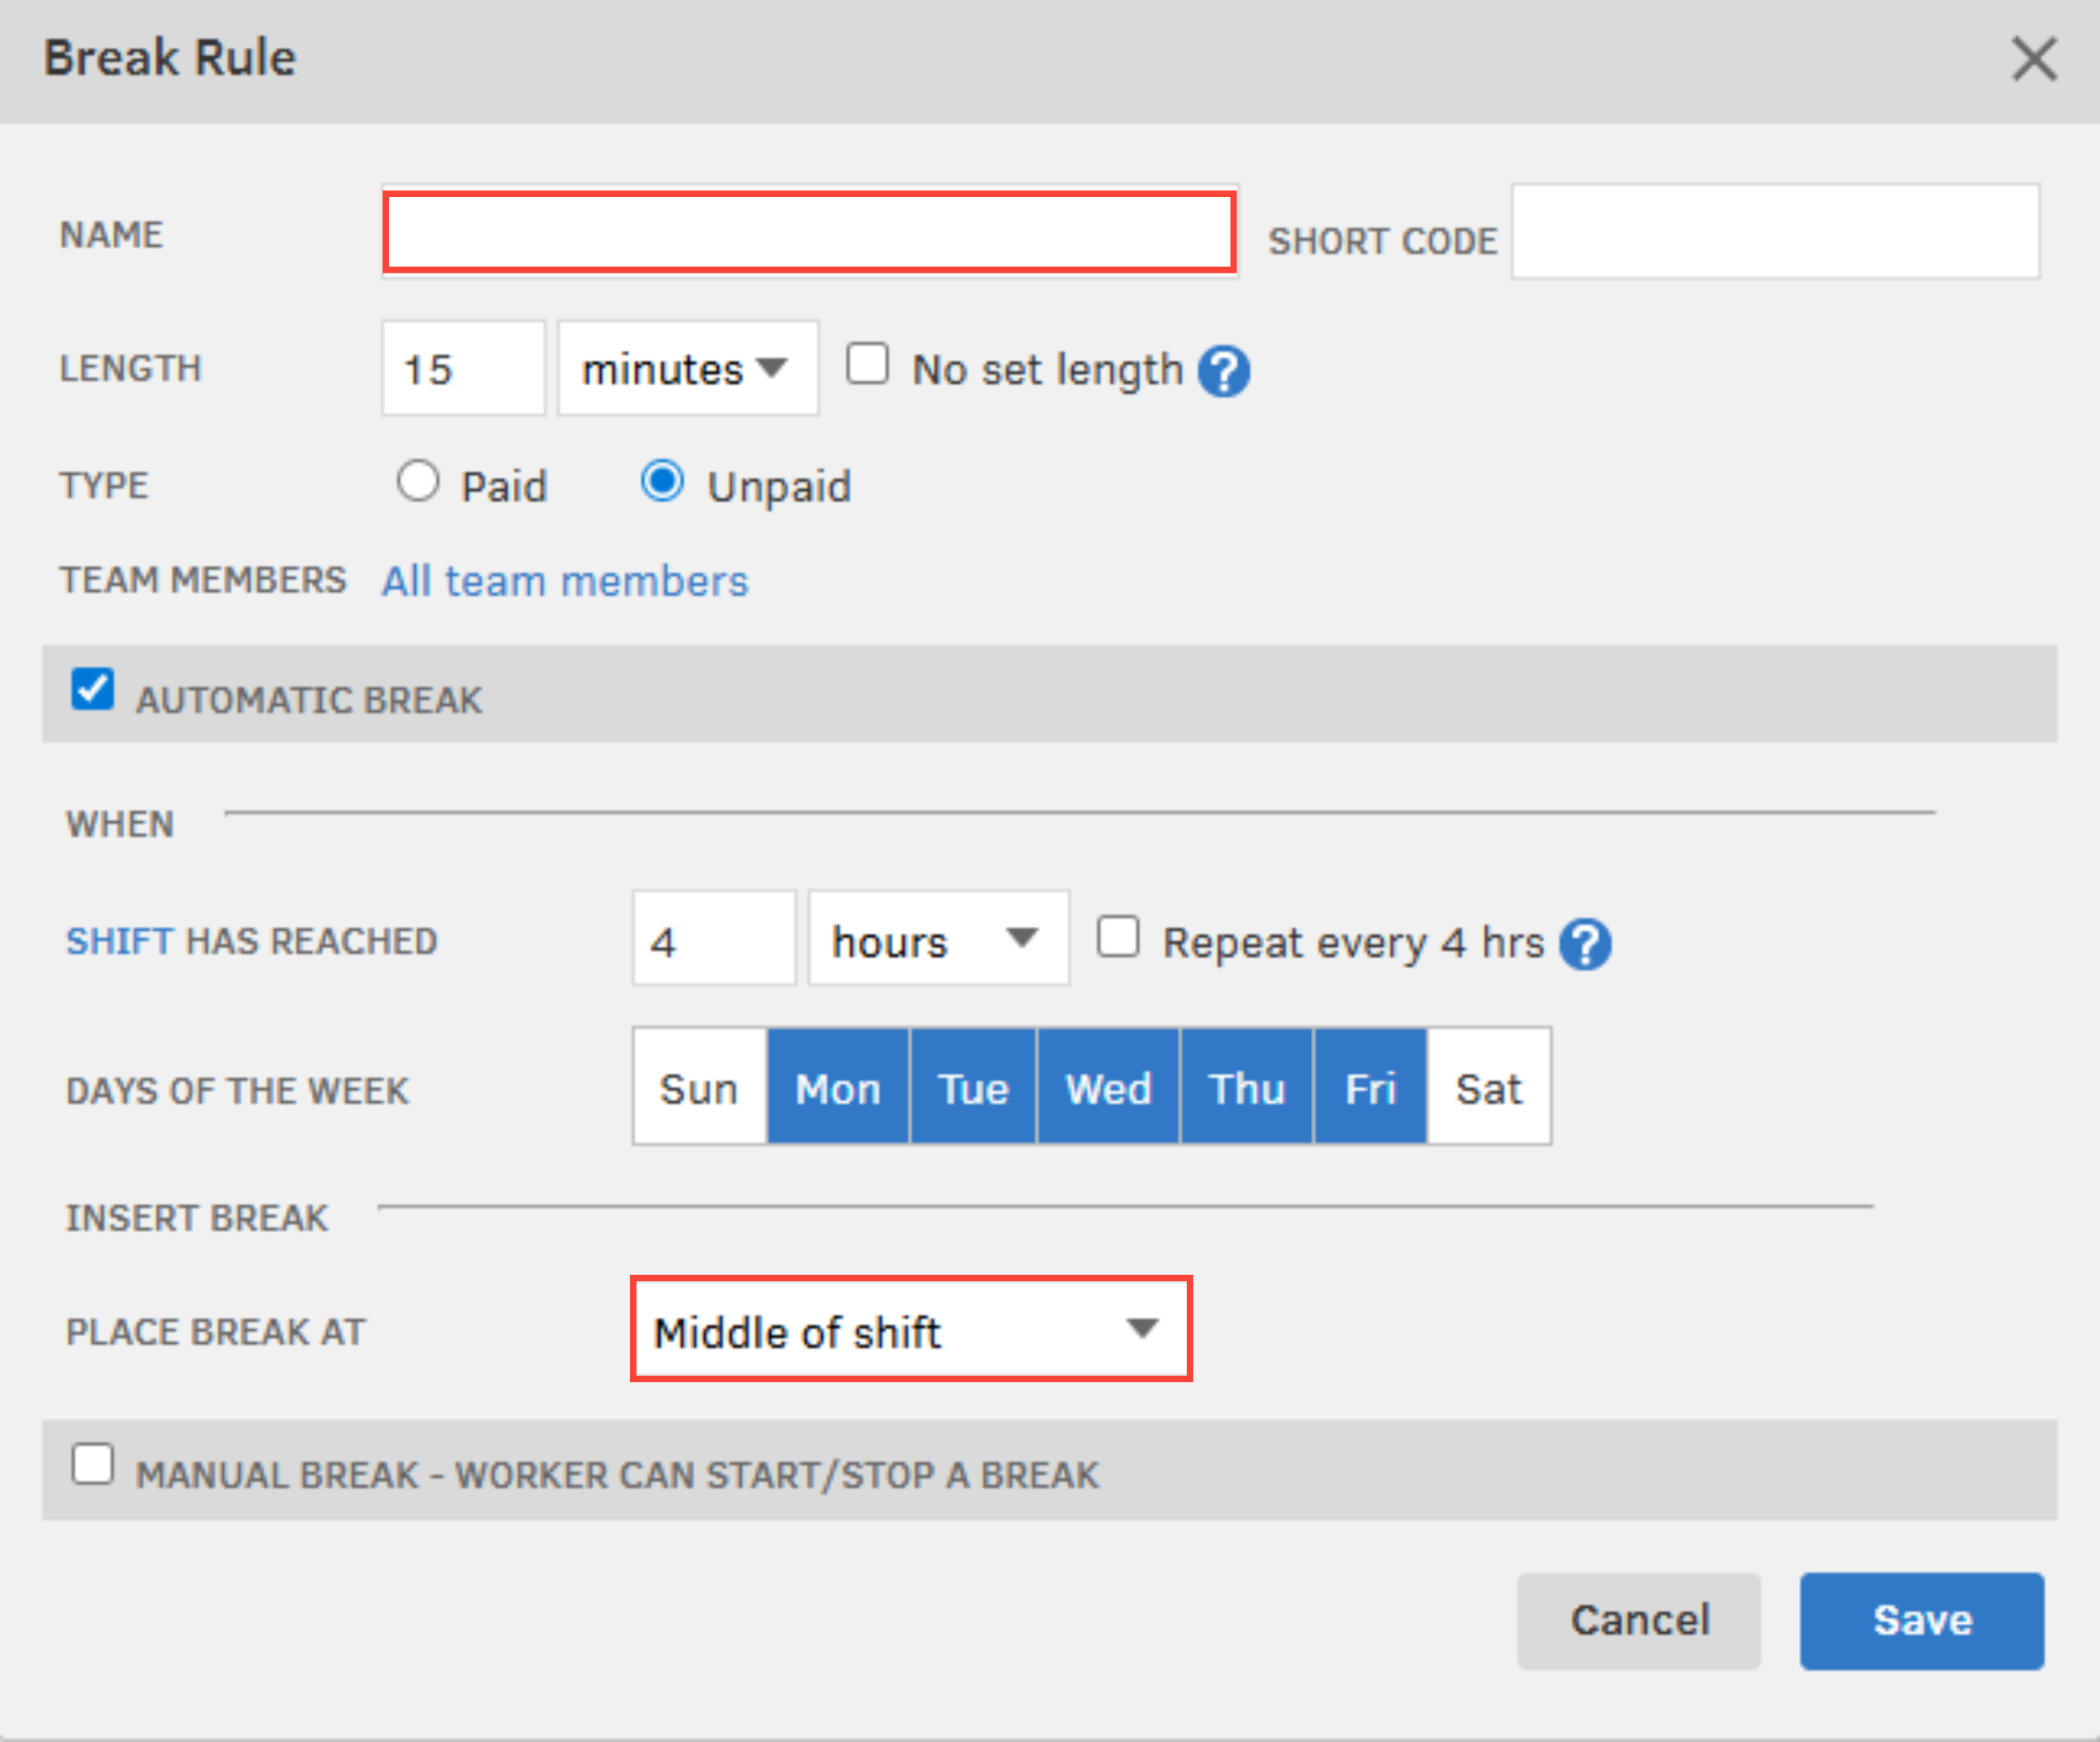Click into the Name input field
This screenshot has width=2100, height=1742.
(809, 232)
